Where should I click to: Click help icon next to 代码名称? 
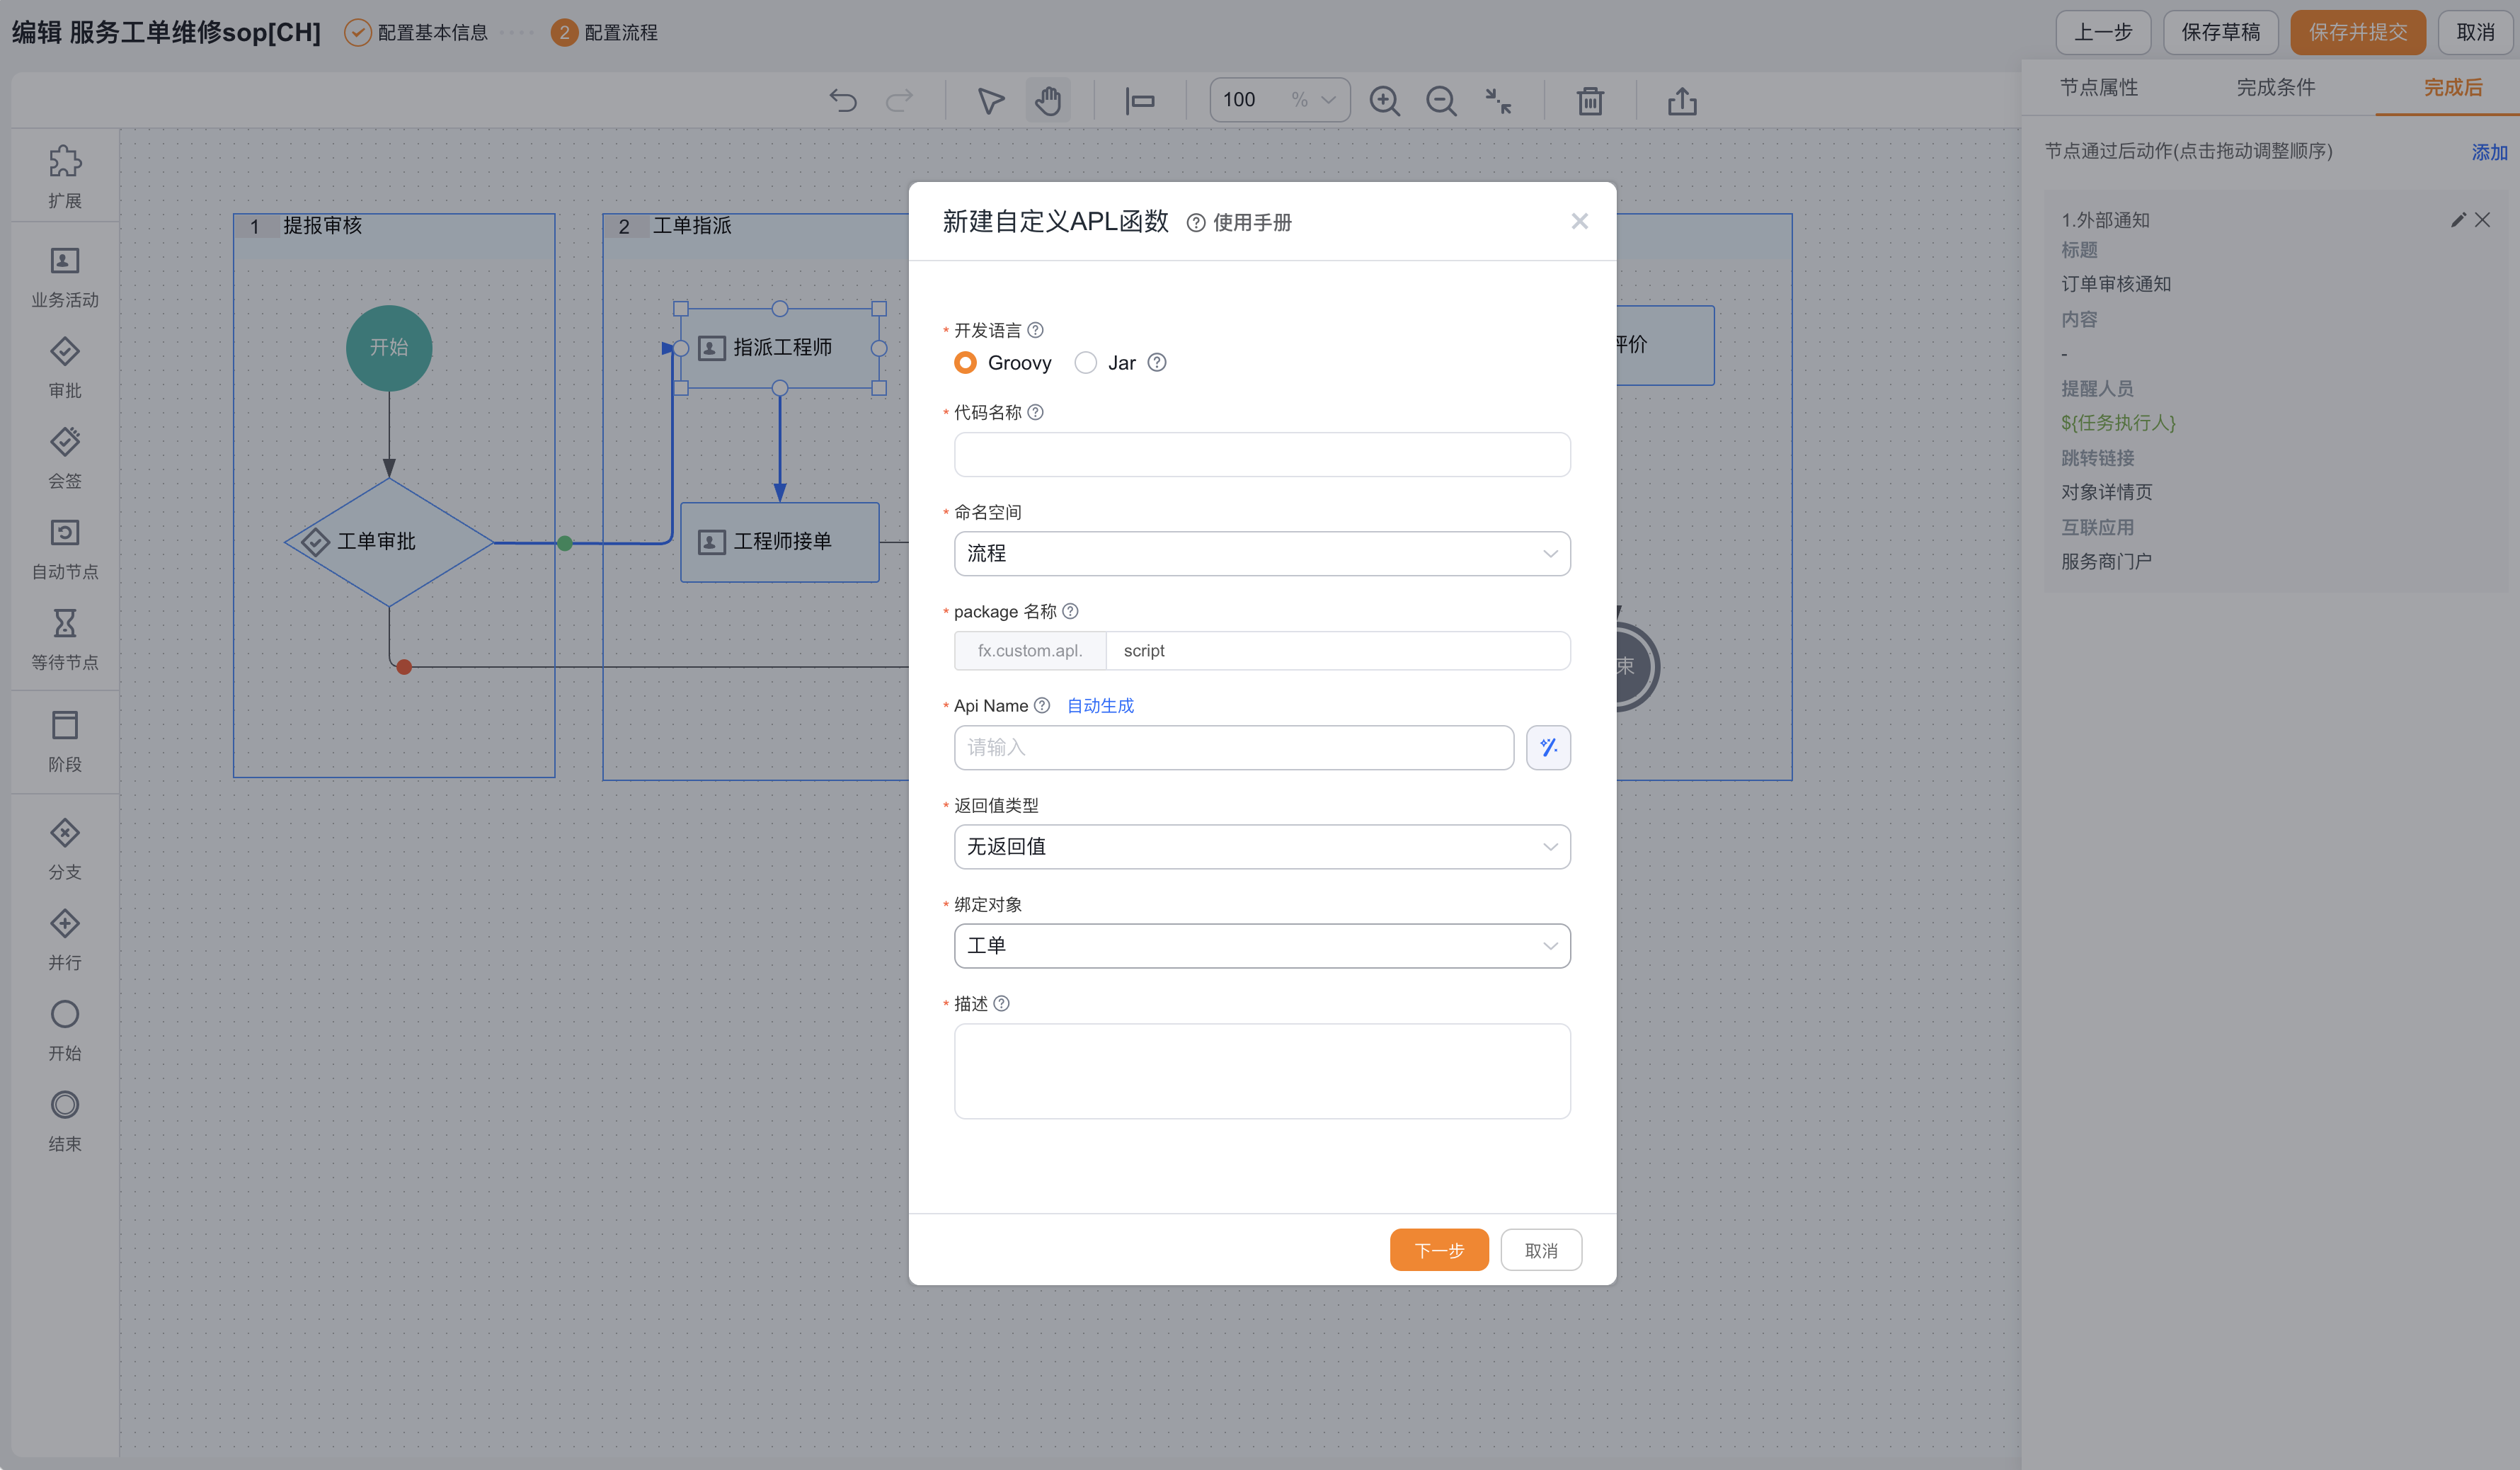coord(1036,412)
